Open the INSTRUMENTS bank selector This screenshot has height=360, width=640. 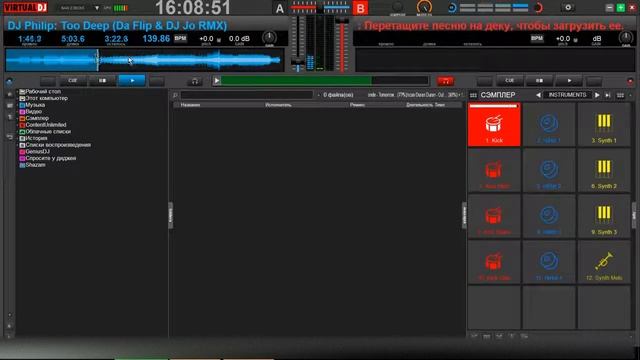tap(567, 95)
